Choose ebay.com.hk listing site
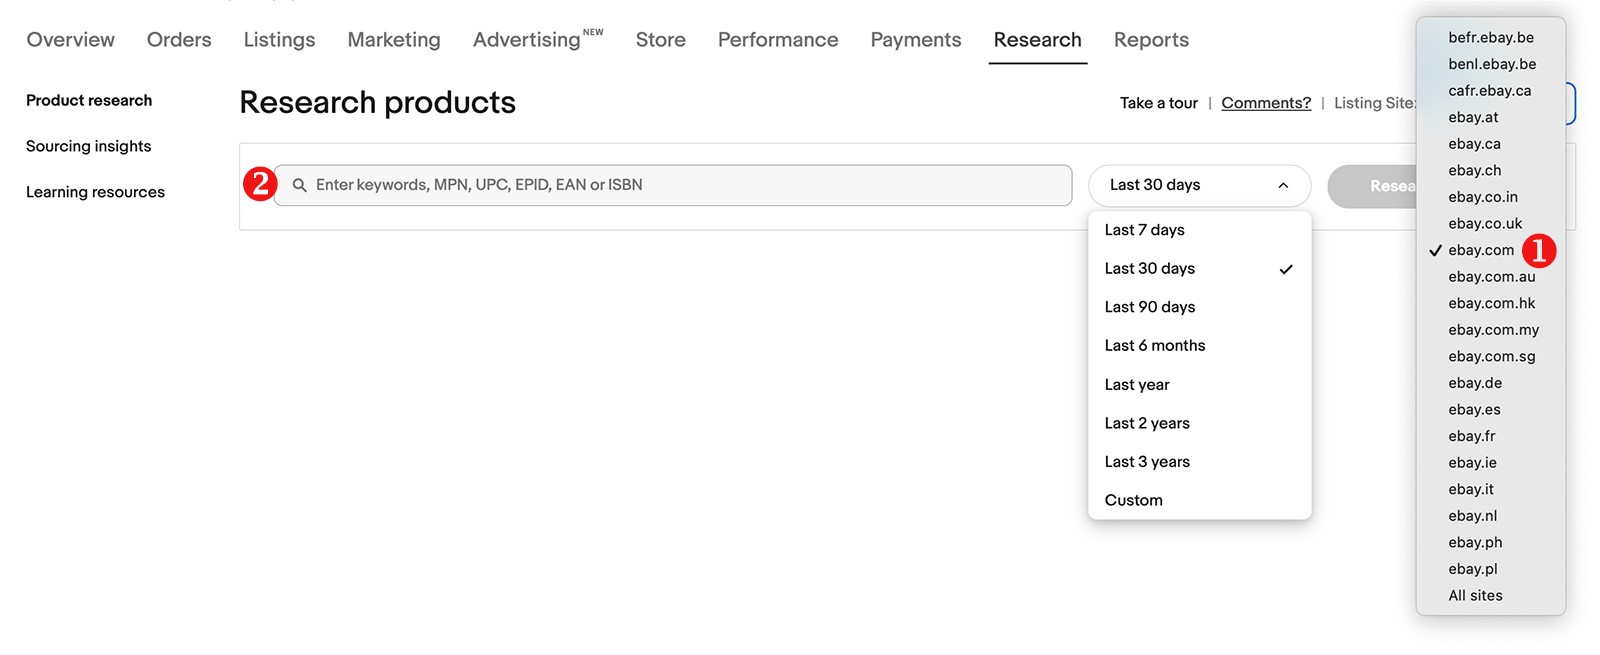The height and width of the screenshot is (655, 1600). coord(1491,303)
